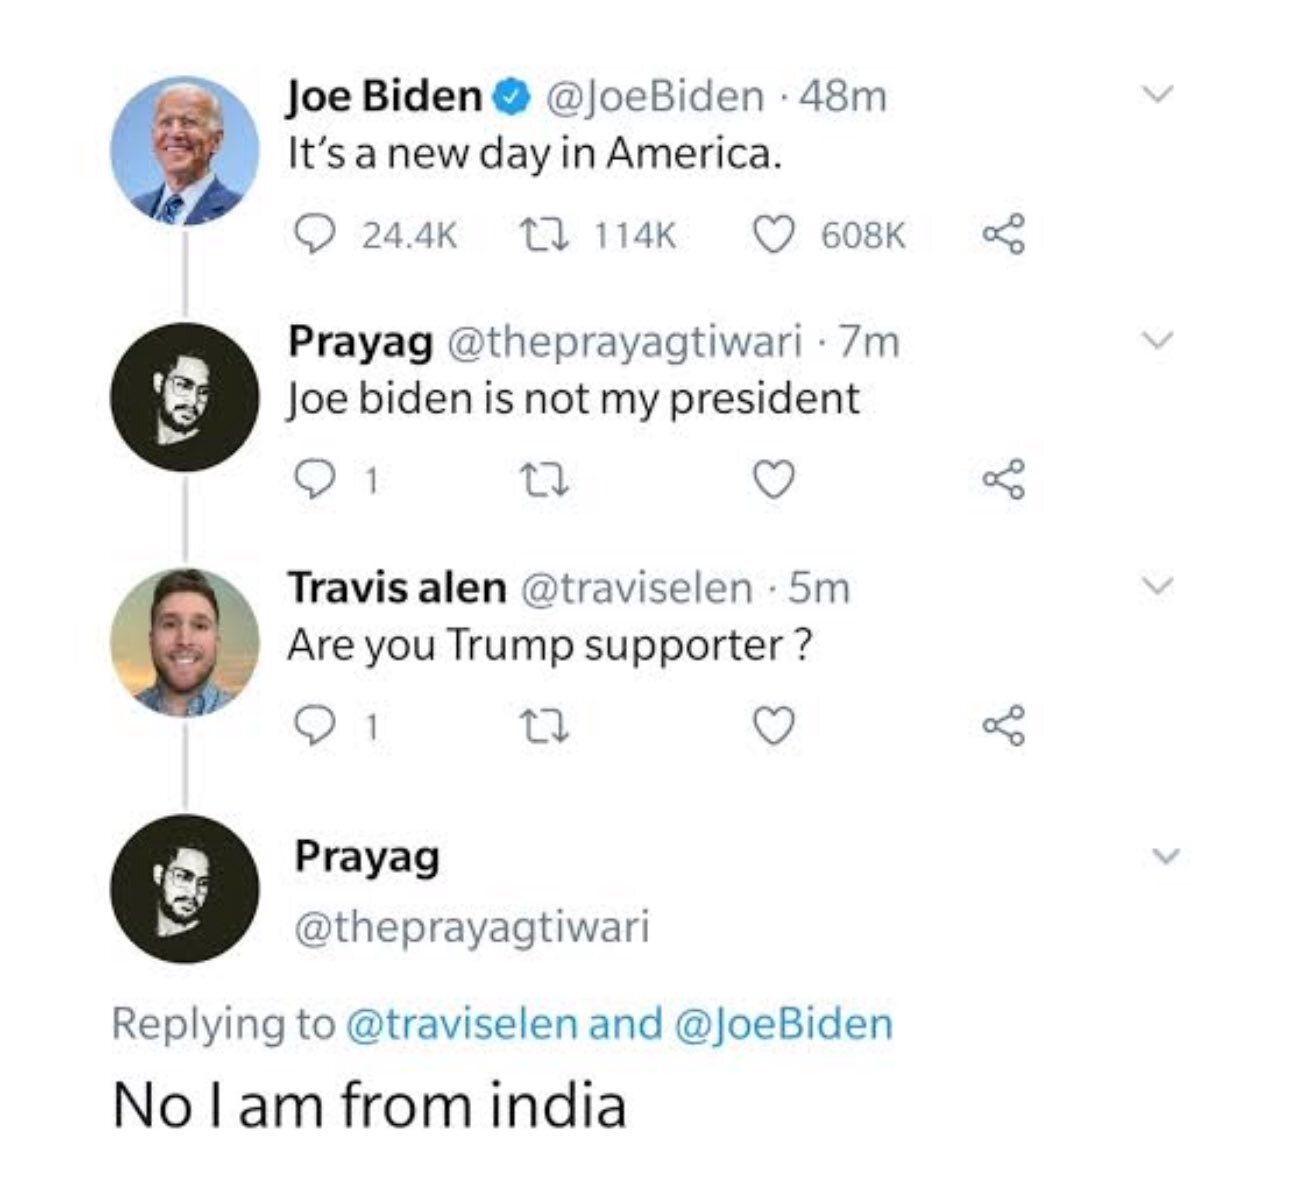Open more options on Prayag's final reply
Image resolution: width=1290 pixels, height=1199 pixels.
pyautogui.click(x=1165, y=856)
